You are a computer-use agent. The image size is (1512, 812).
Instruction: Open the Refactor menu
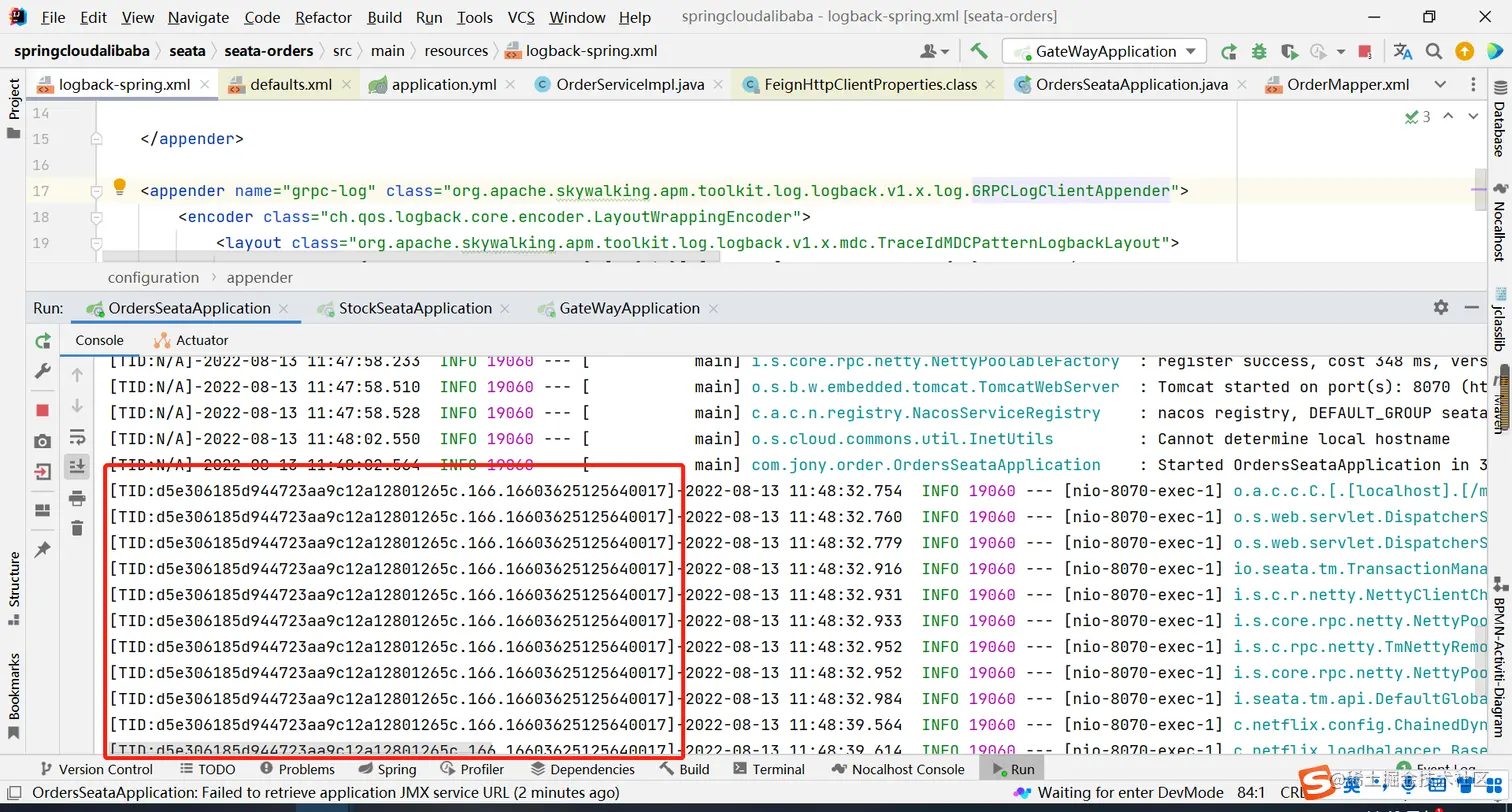tap(324, 17)
